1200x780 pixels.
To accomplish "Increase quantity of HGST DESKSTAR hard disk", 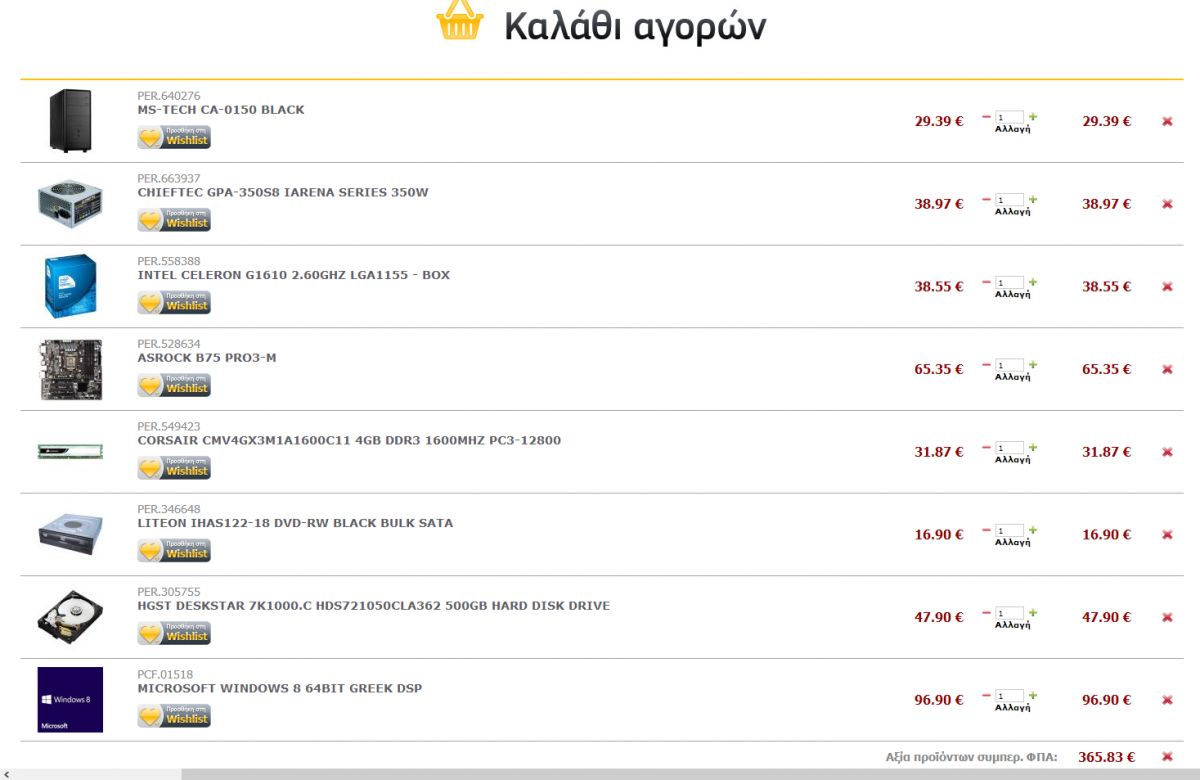I will tap(1033, 613).
